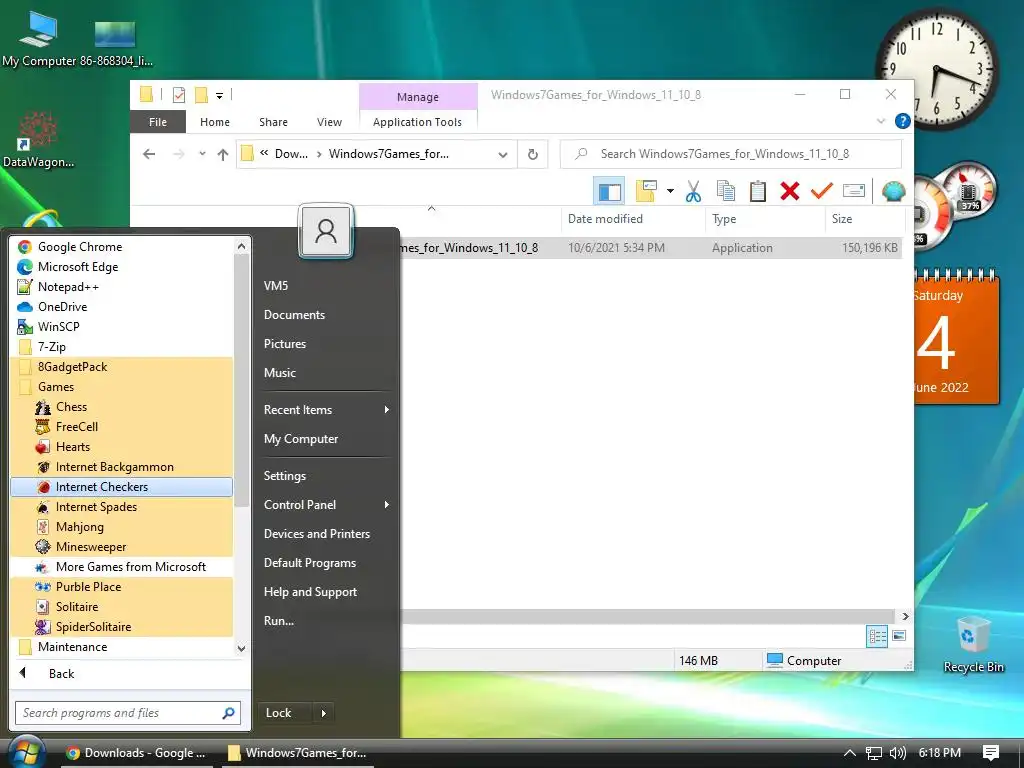Expand the Control Panel submenu
This screenshot has width=1024, height=768.
pyautogui.click(x=326, y=505)
